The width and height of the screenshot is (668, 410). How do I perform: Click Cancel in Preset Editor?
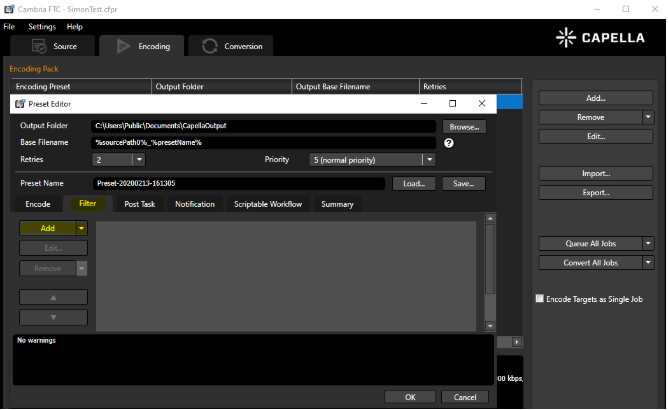[x=465, y=397]
